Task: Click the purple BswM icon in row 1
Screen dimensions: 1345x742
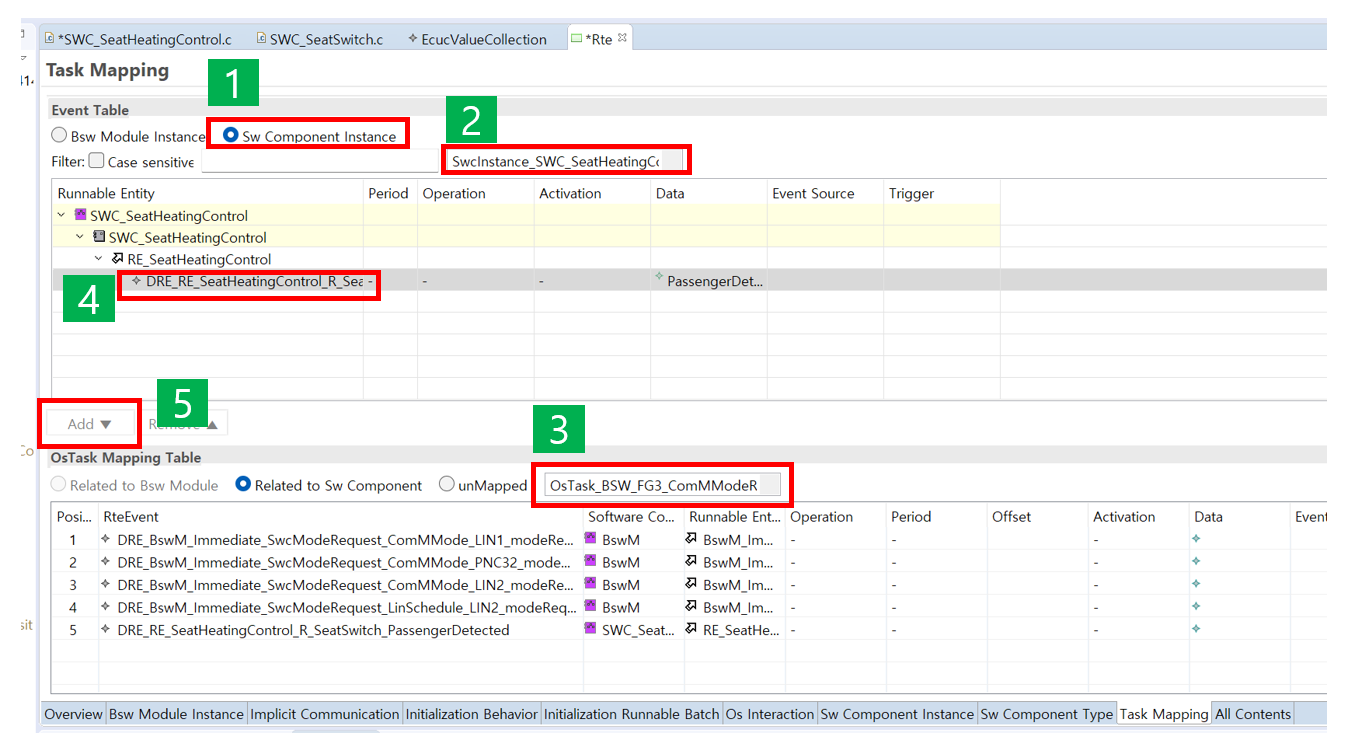Action: click(x=592, y=539)
